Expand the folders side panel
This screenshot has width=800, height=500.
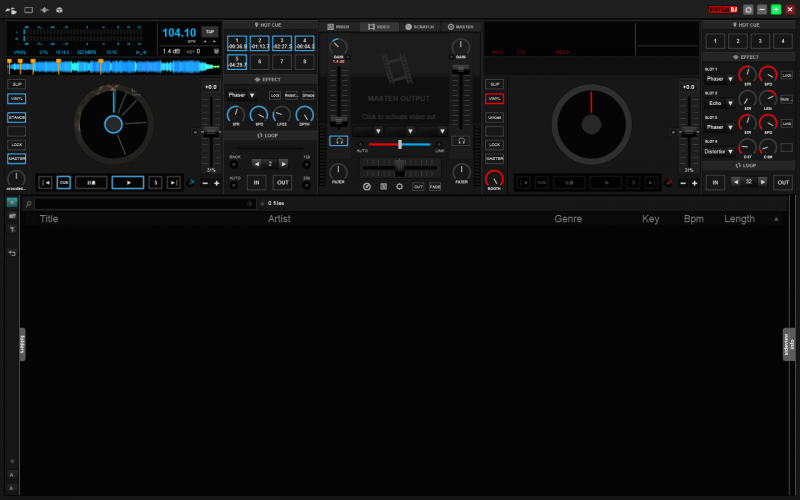coord(22,344)
